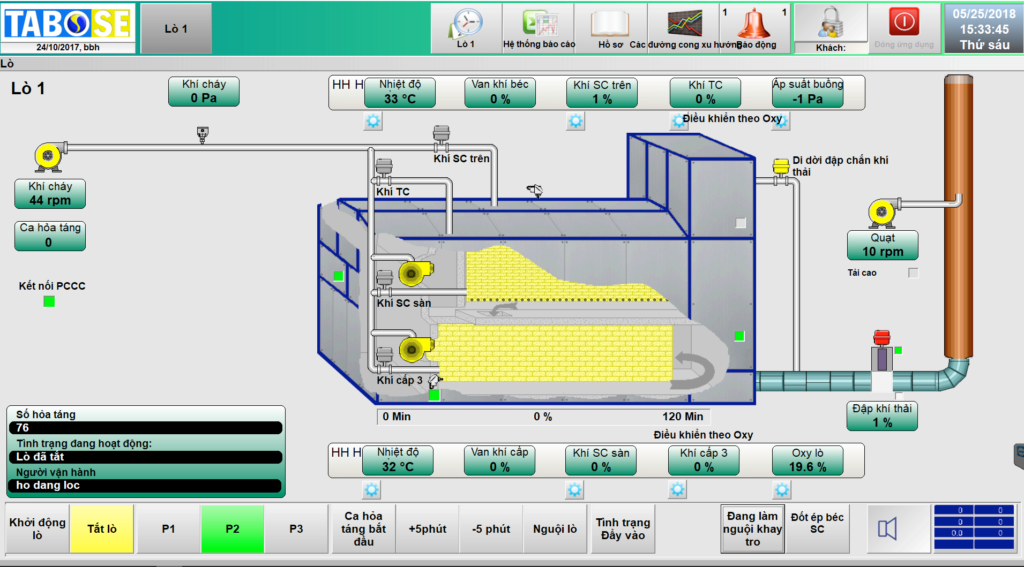Toggle the Kết nối PCCC green indicator
Viewport: 1024px width, 567px height.
[x=49, y=301]
